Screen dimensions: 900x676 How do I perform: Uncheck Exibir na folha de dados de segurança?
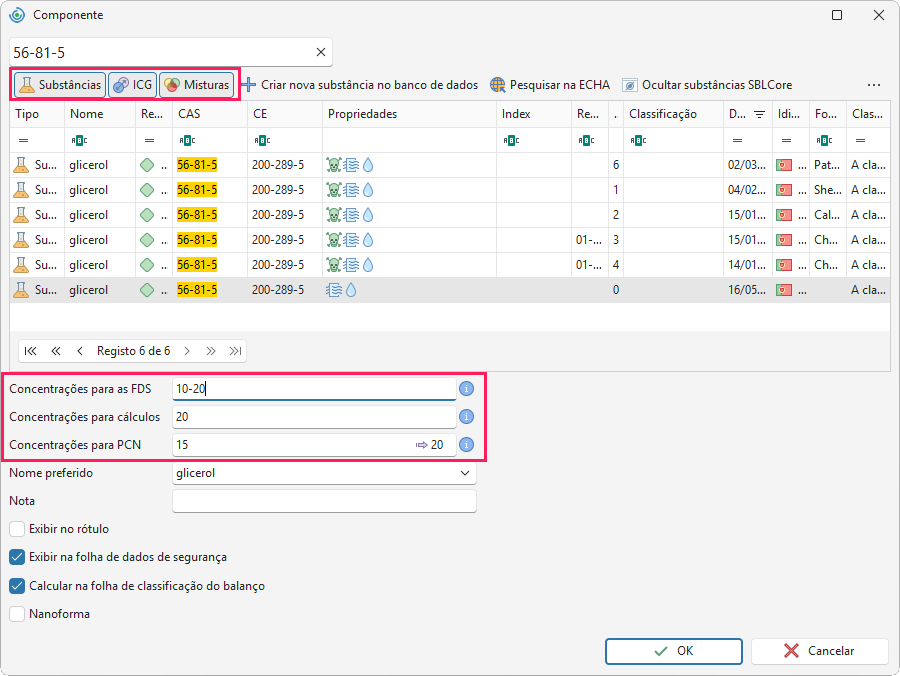pyautogui.click(x=17, y=557)
